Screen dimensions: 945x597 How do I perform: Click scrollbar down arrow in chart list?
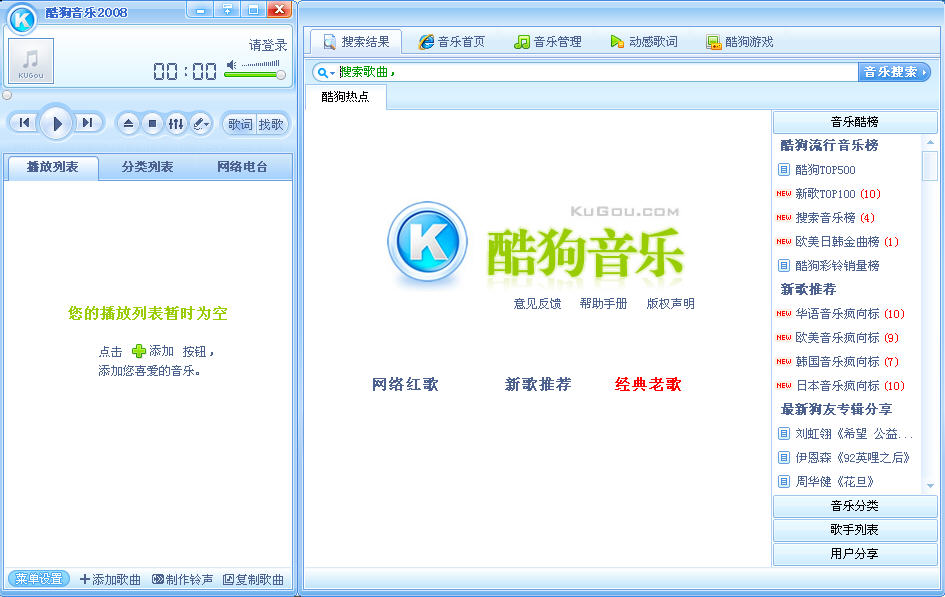pos(930,486)
